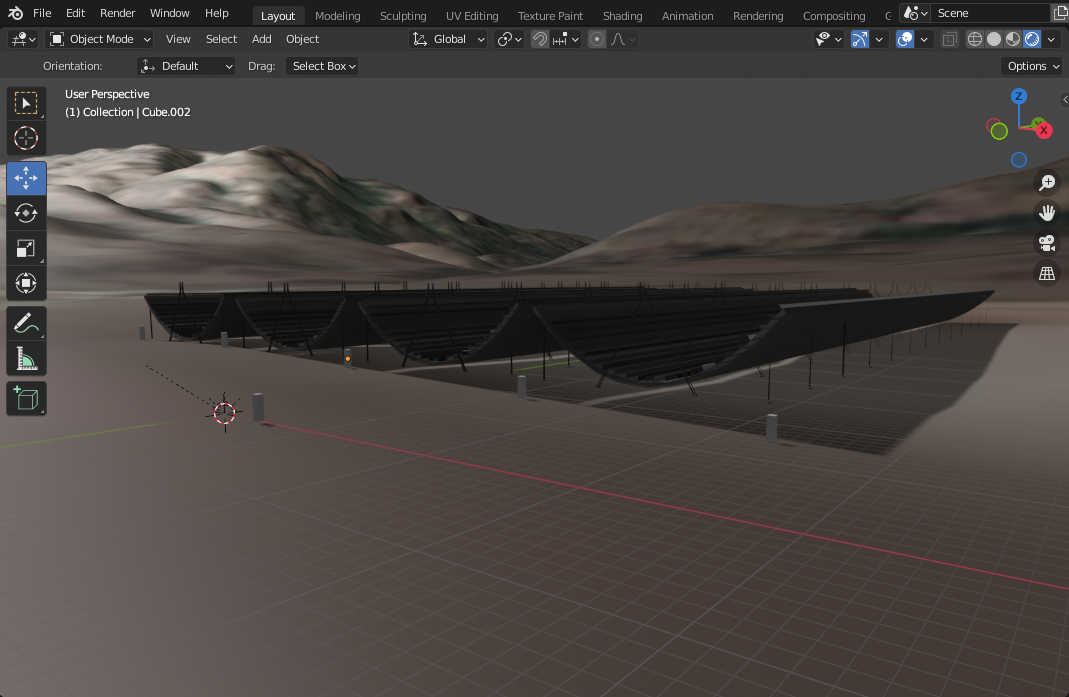Pick the Scale tool
The height and width of the screenshot is (697, 1069).
coord(26,247)
